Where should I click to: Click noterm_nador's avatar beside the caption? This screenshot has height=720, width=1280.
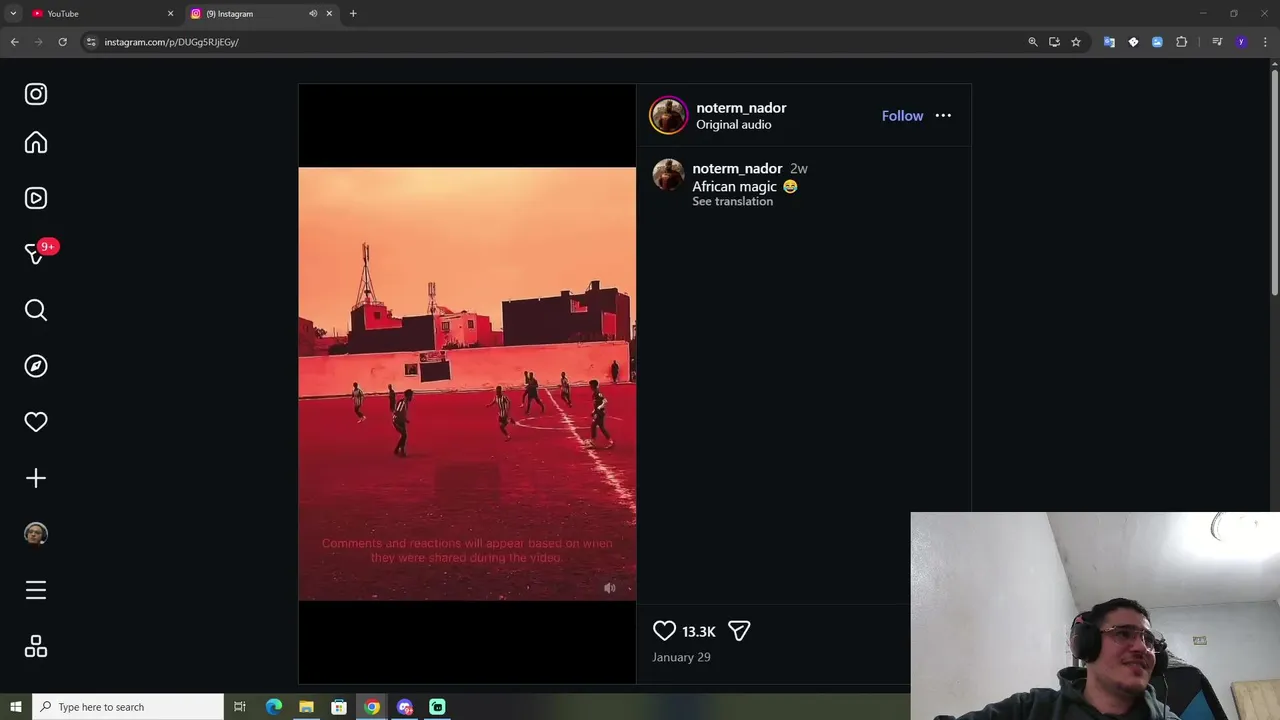(x=668, y=174)
